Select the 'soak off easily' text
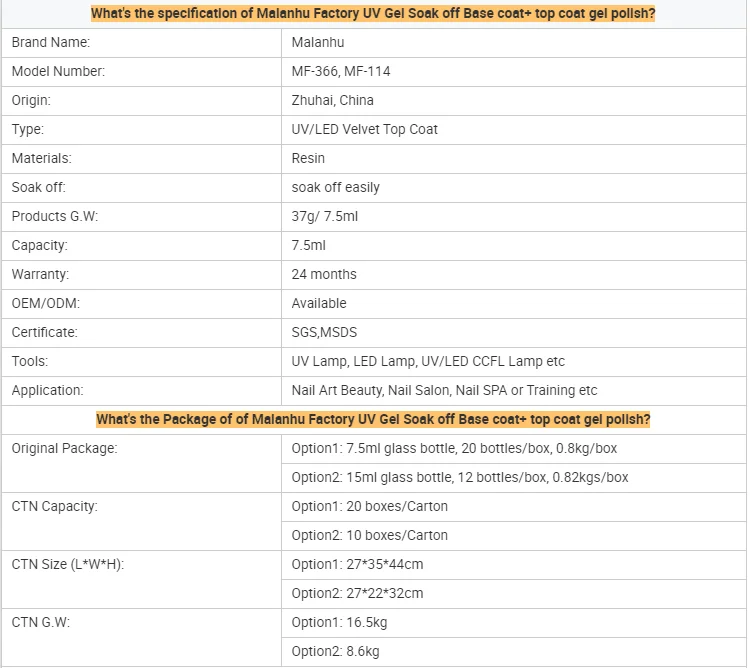Screen dimensions: 750x668 pos(336,188)
